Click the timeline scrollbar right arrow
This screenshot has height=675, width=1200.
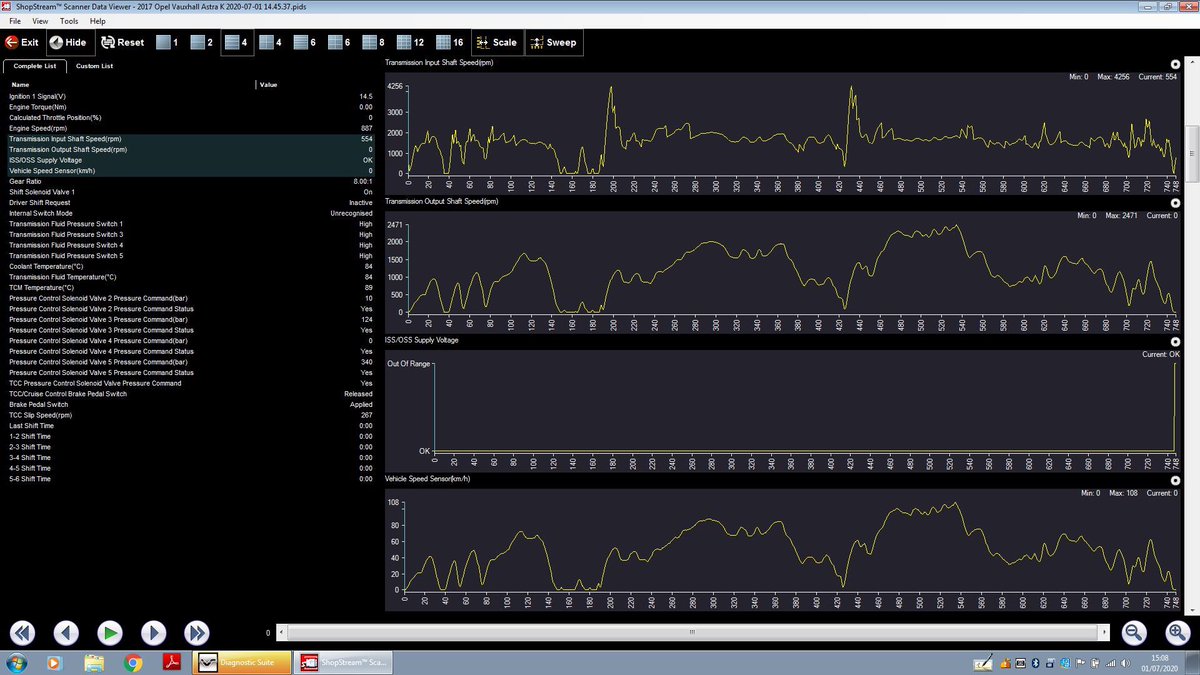point(1103,633)
